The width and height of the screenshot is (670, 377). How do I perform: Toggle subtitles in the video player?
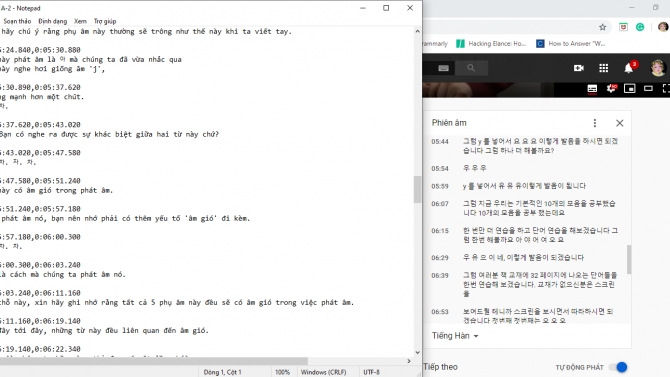coord(592,88)
